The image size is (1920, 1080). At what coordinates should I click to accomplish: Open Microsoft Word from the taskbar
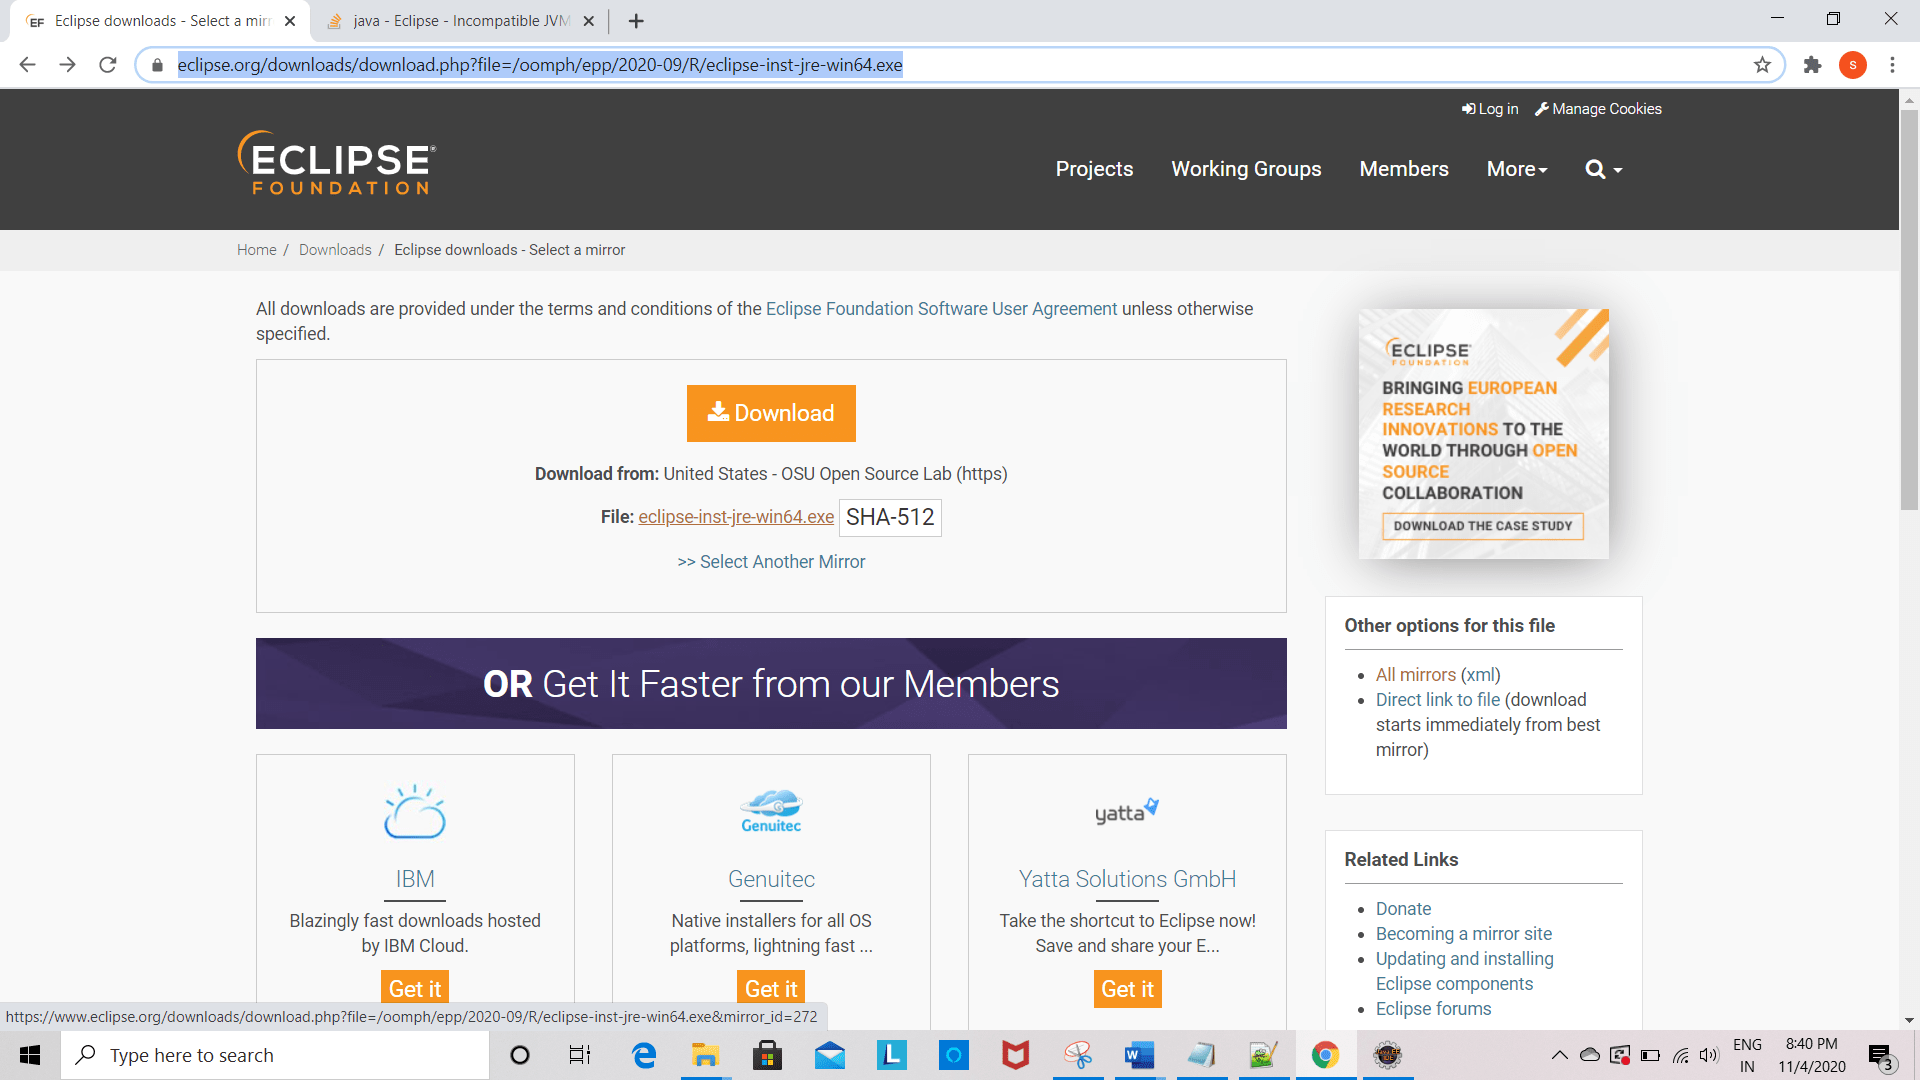pos(1139,1055)
